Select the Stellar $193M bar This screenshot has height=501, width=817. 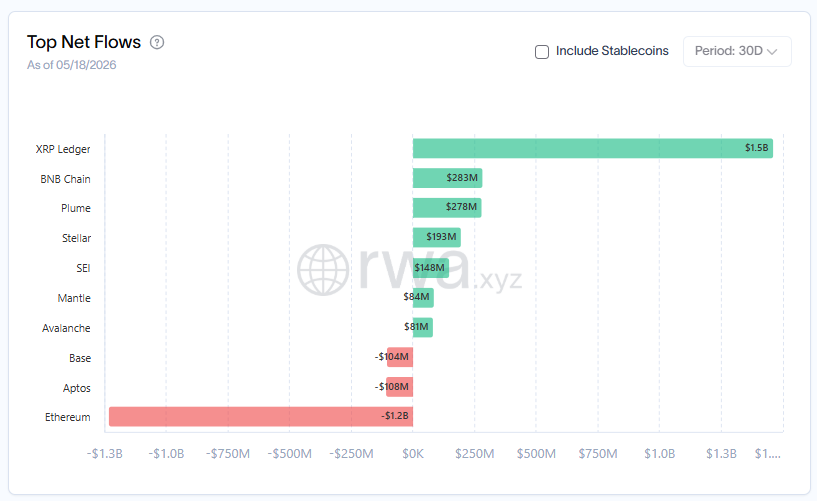(437, 237)
